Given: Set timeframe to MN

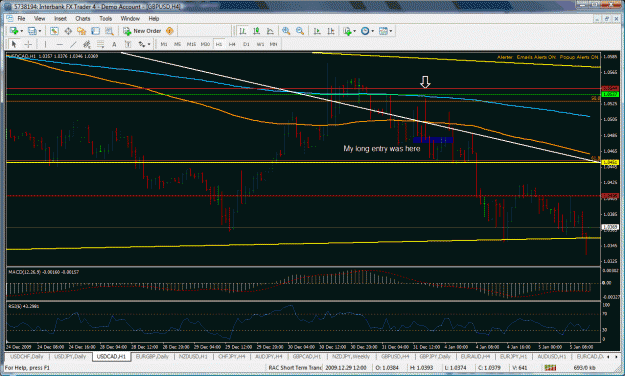Looking at the screenshot, I should coord(273,44).
